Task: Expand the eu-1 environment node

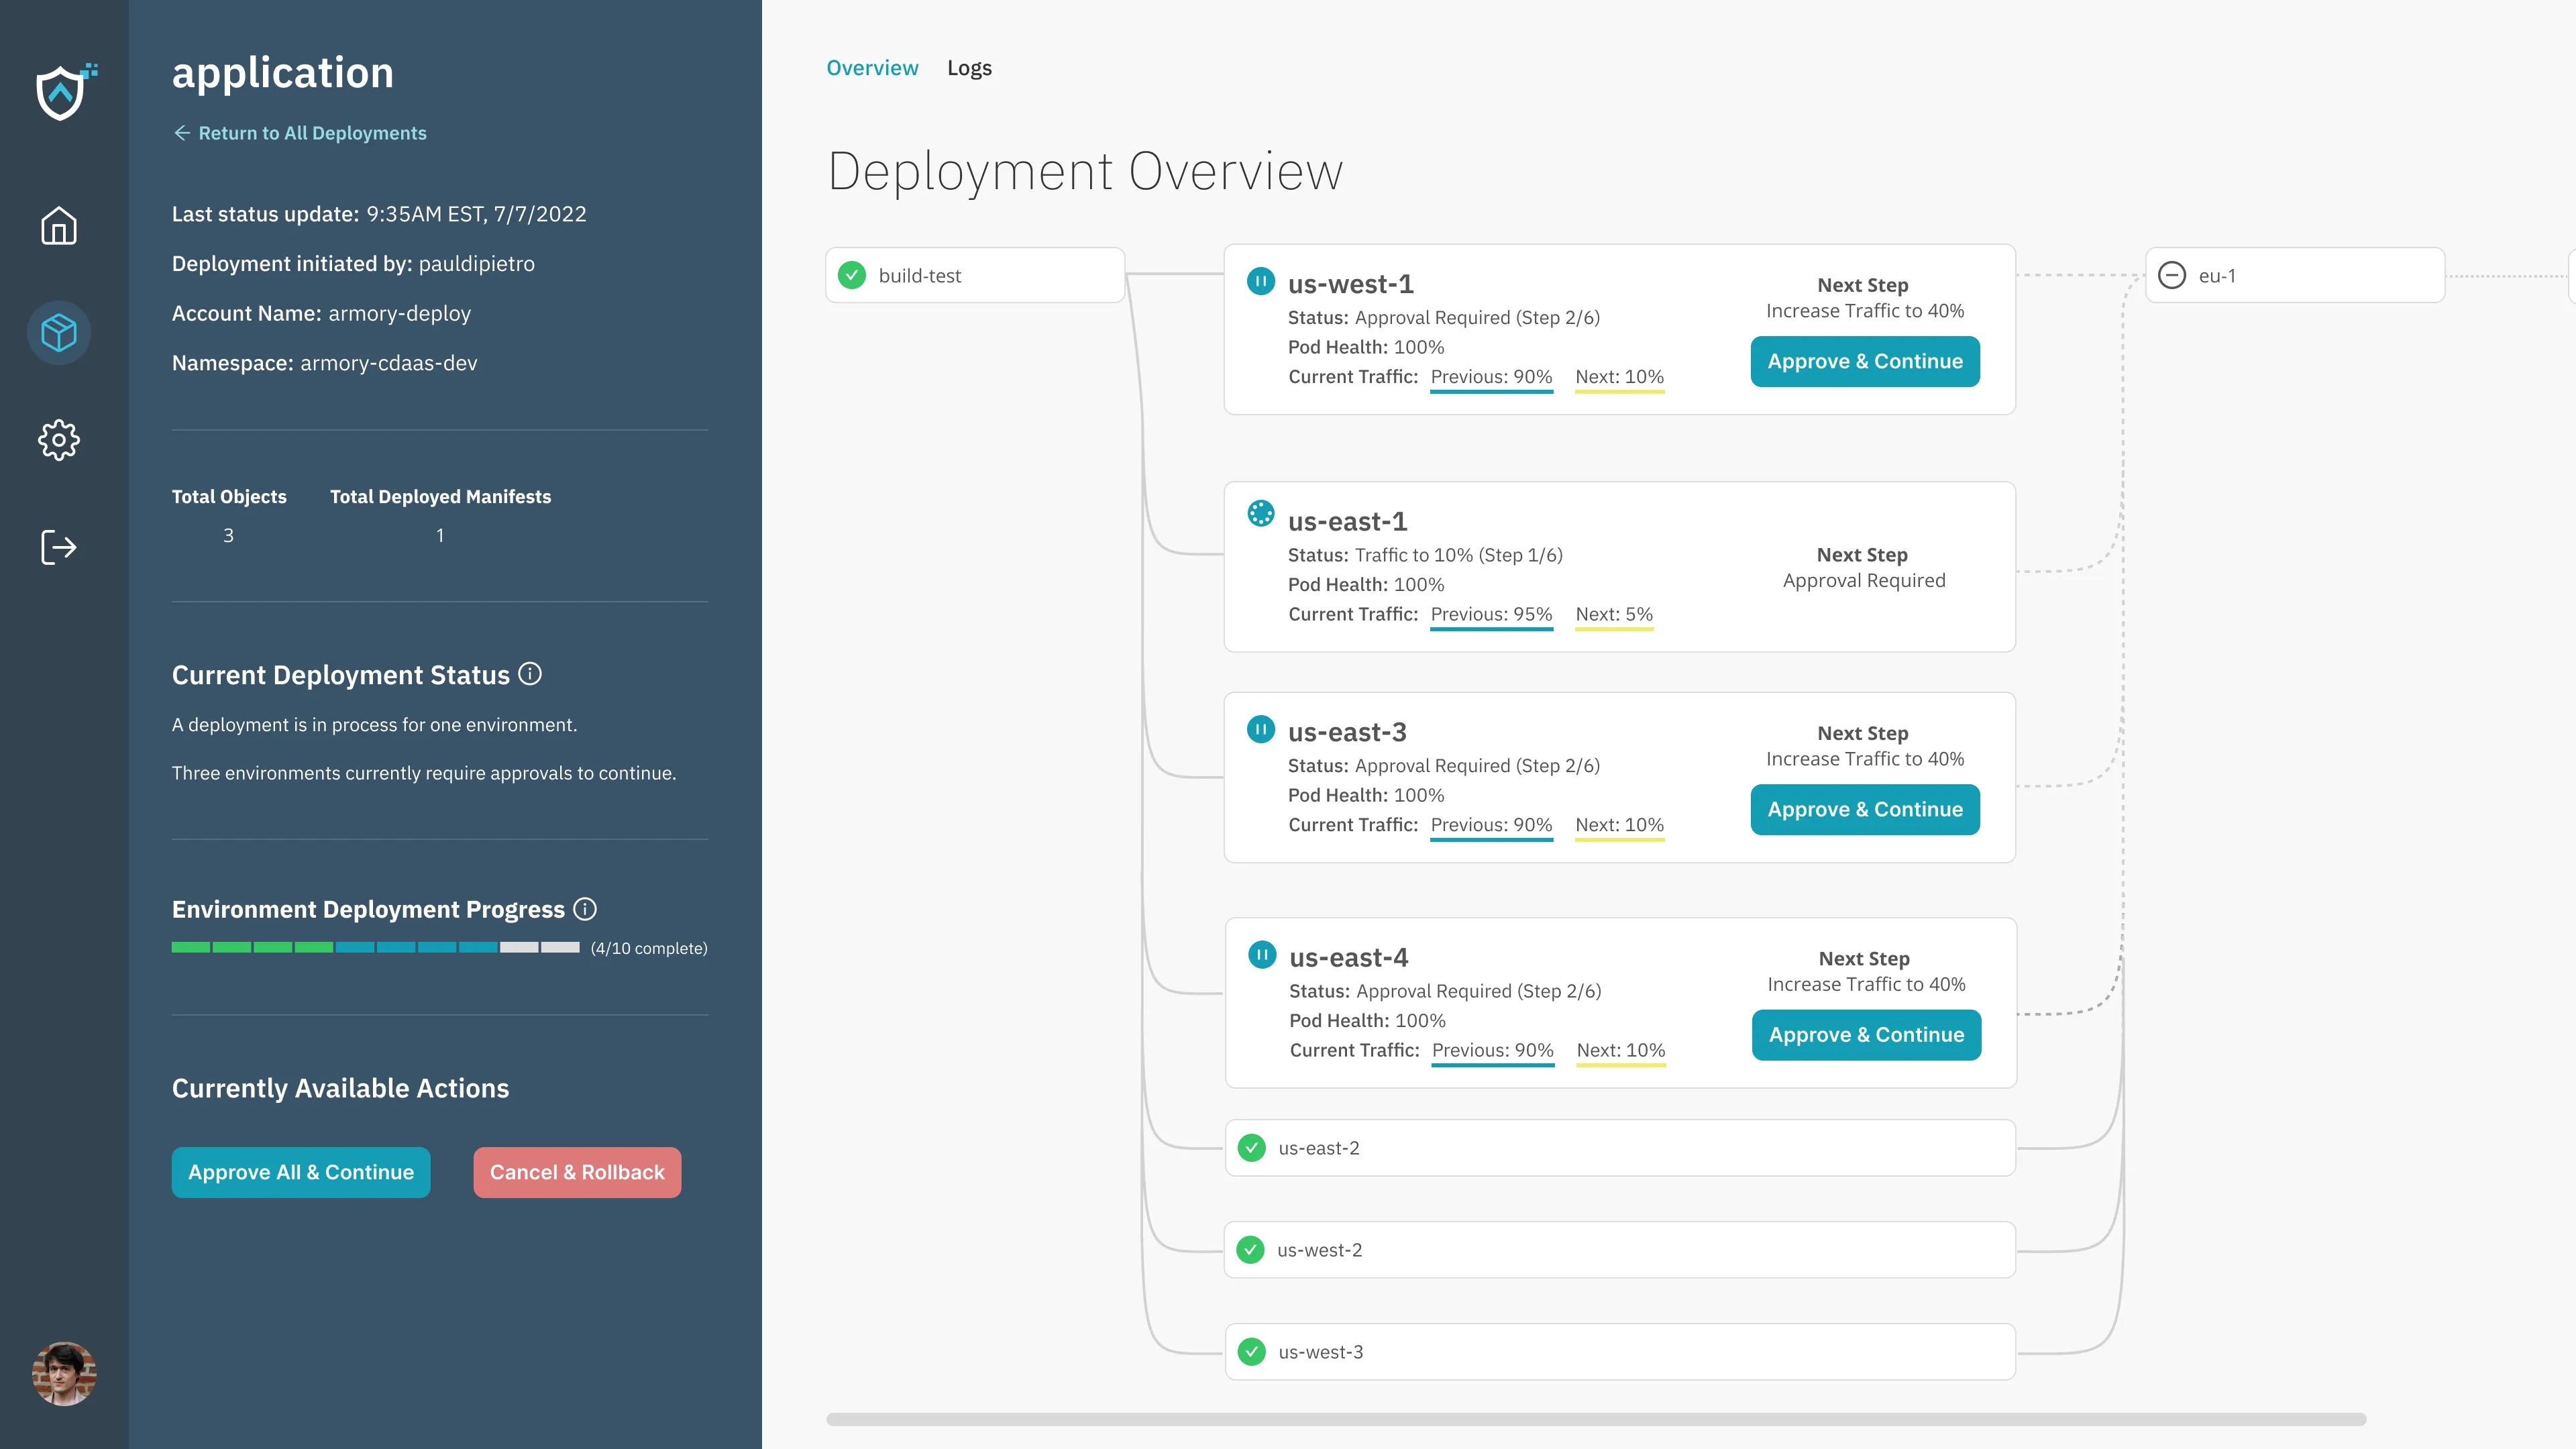Action: (2172, 275)
